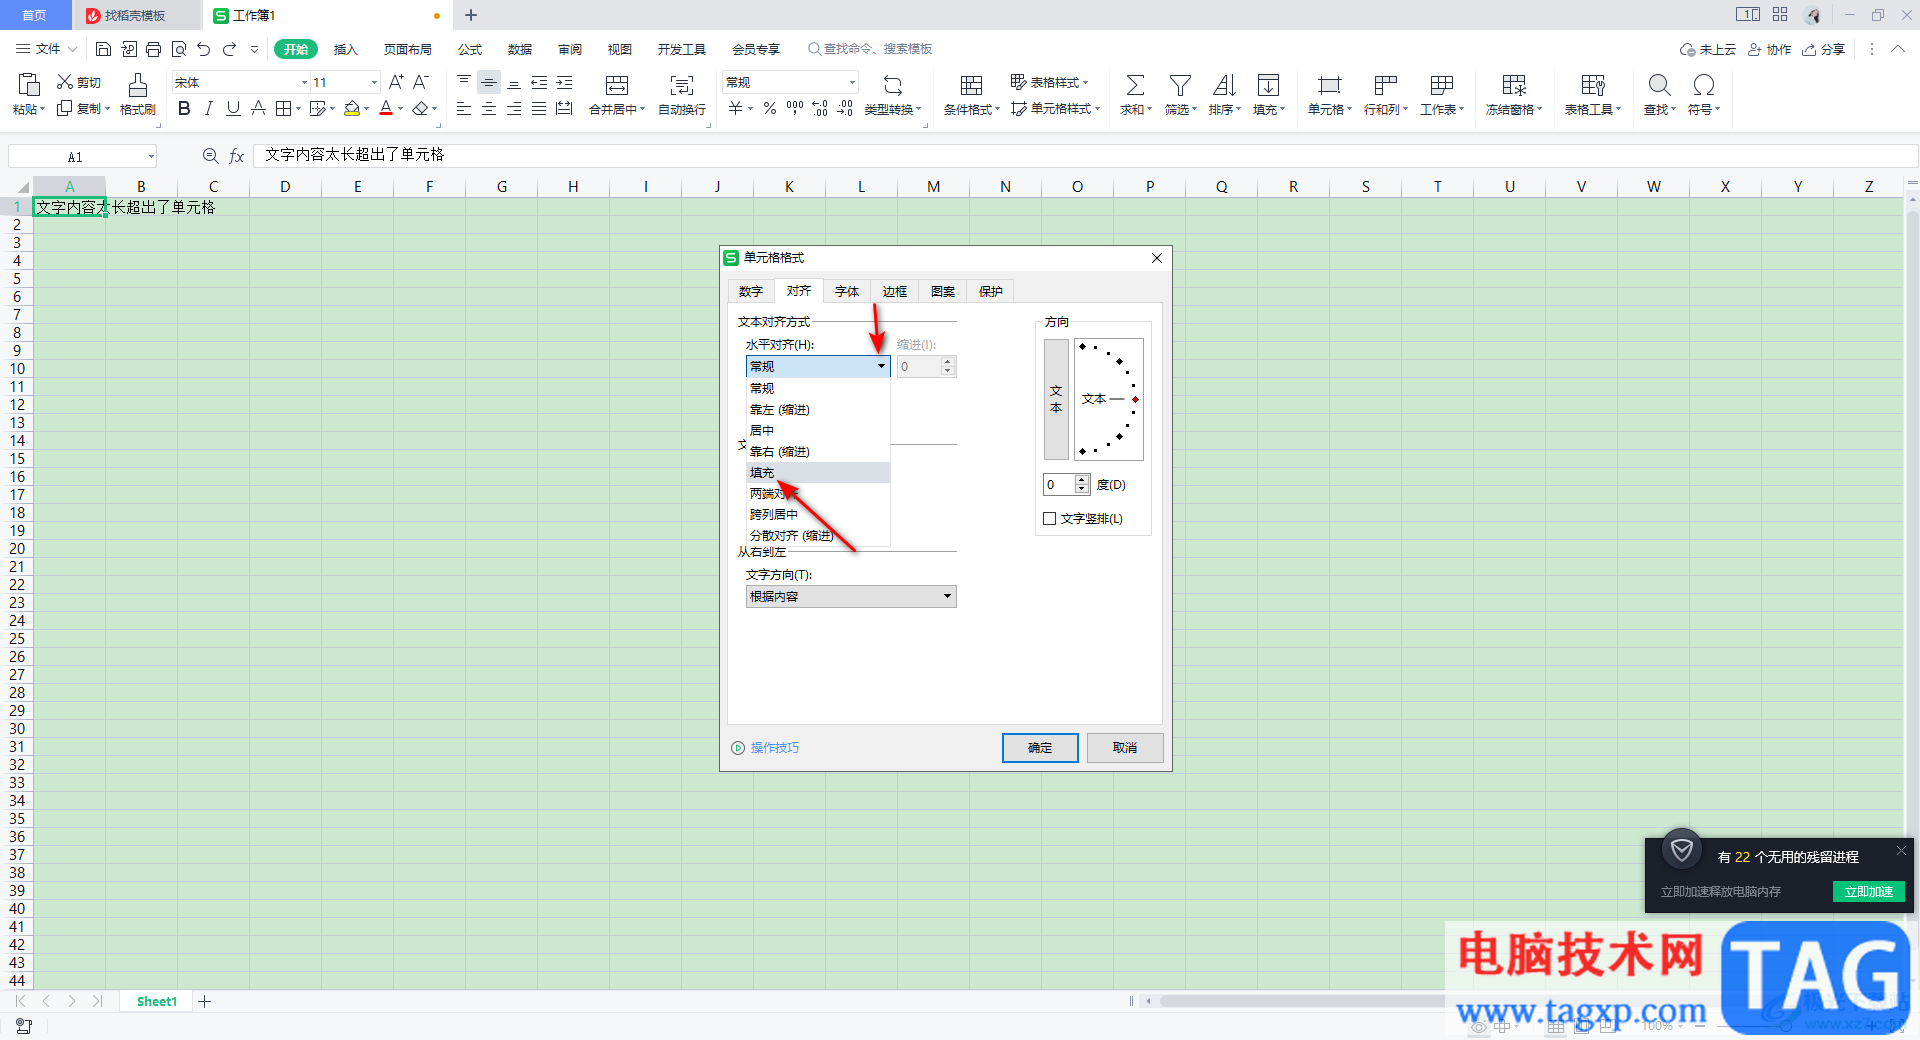Image resolution: width=1920 pixels, height=1040 pixels.
Task: Click the yellow fill color bucket
Action: pyautogui.click(x=352, y=108)
